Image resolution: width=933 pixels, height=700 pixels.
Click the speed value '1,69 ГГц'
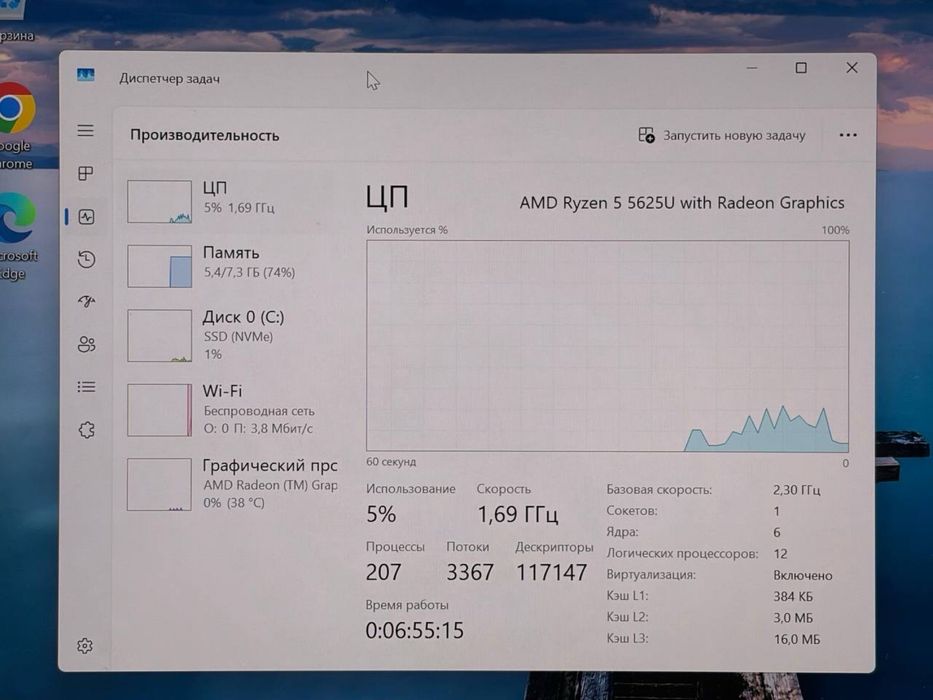(x=518, y=514)
